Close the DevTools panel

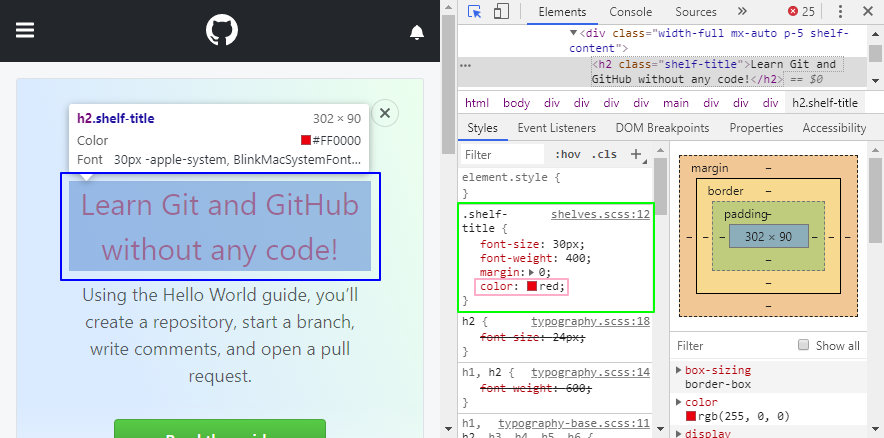click(x=868, y=11)
